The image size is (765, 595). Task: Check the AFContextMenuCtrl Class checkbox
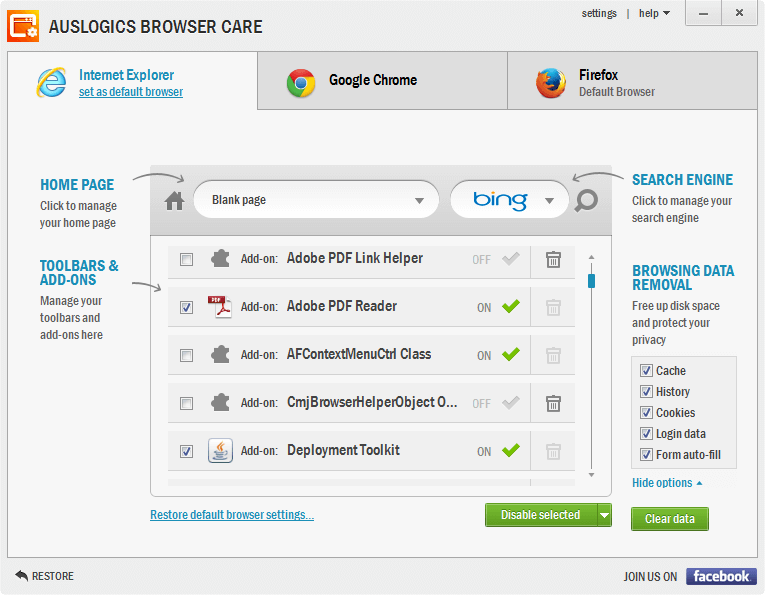pyautogui.click(x=186, y=355)
